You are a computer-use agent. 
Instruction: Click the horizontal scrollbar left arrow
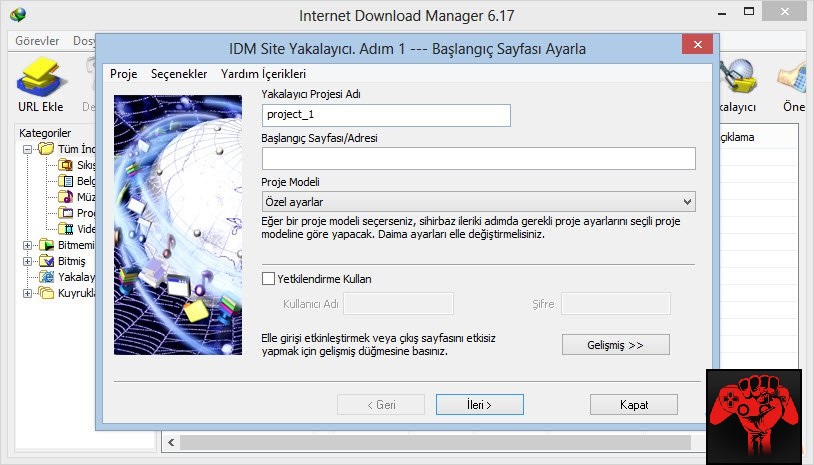point(171,443)
